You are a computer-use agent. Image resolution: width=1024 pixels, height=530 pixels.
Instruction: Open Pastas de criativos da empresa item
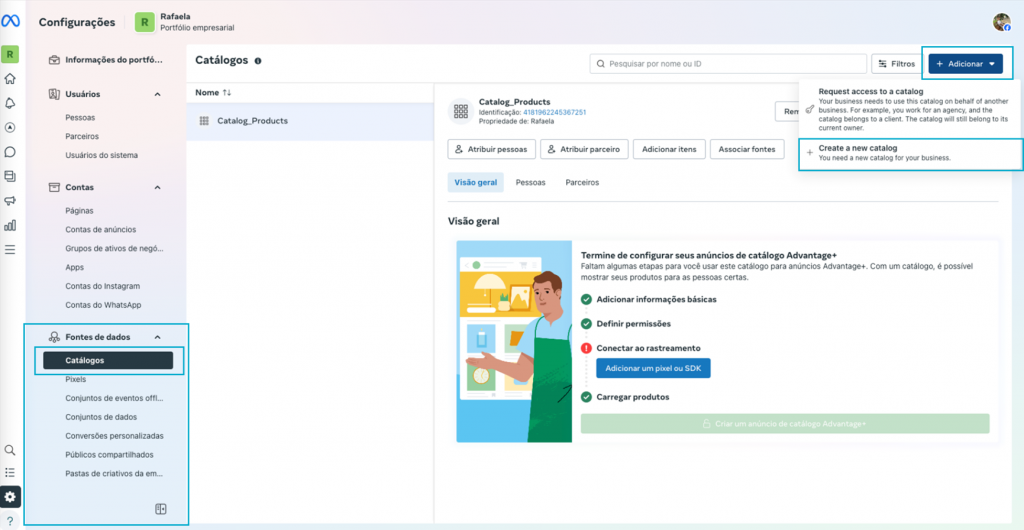click(114, 474)
